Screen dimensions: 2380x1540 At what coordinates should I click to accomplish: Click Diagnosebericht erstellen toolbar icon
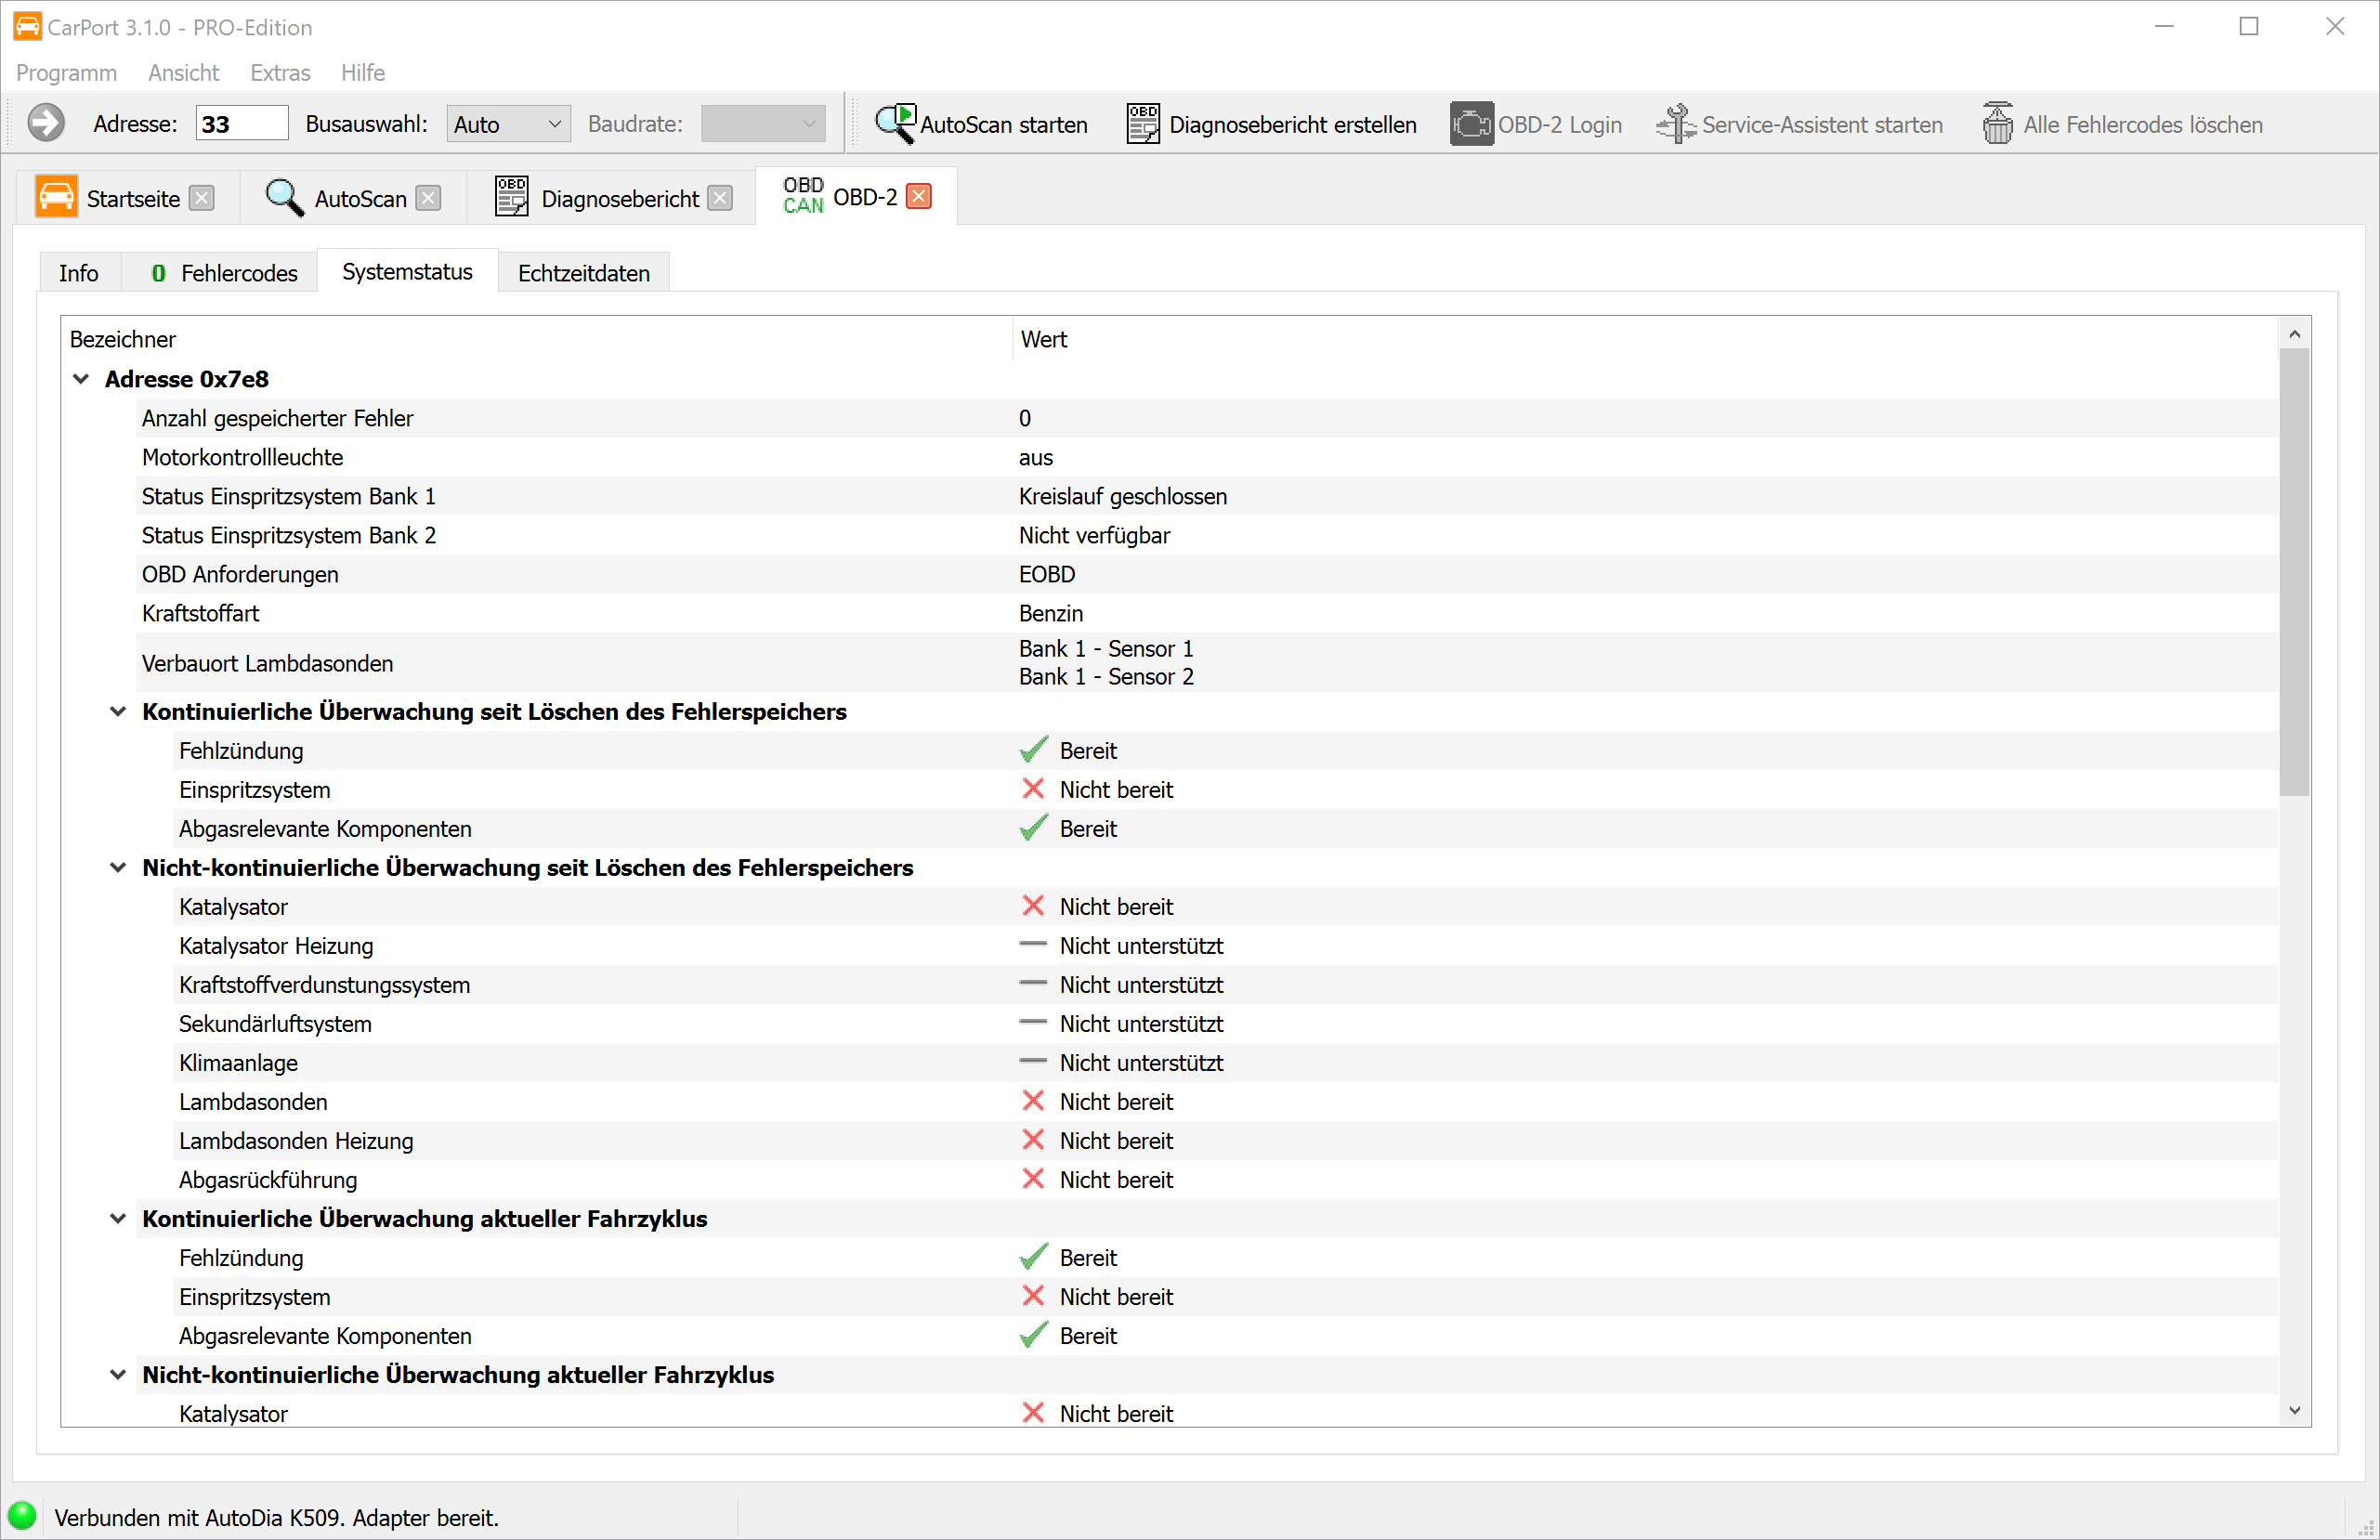point(1142,124)
